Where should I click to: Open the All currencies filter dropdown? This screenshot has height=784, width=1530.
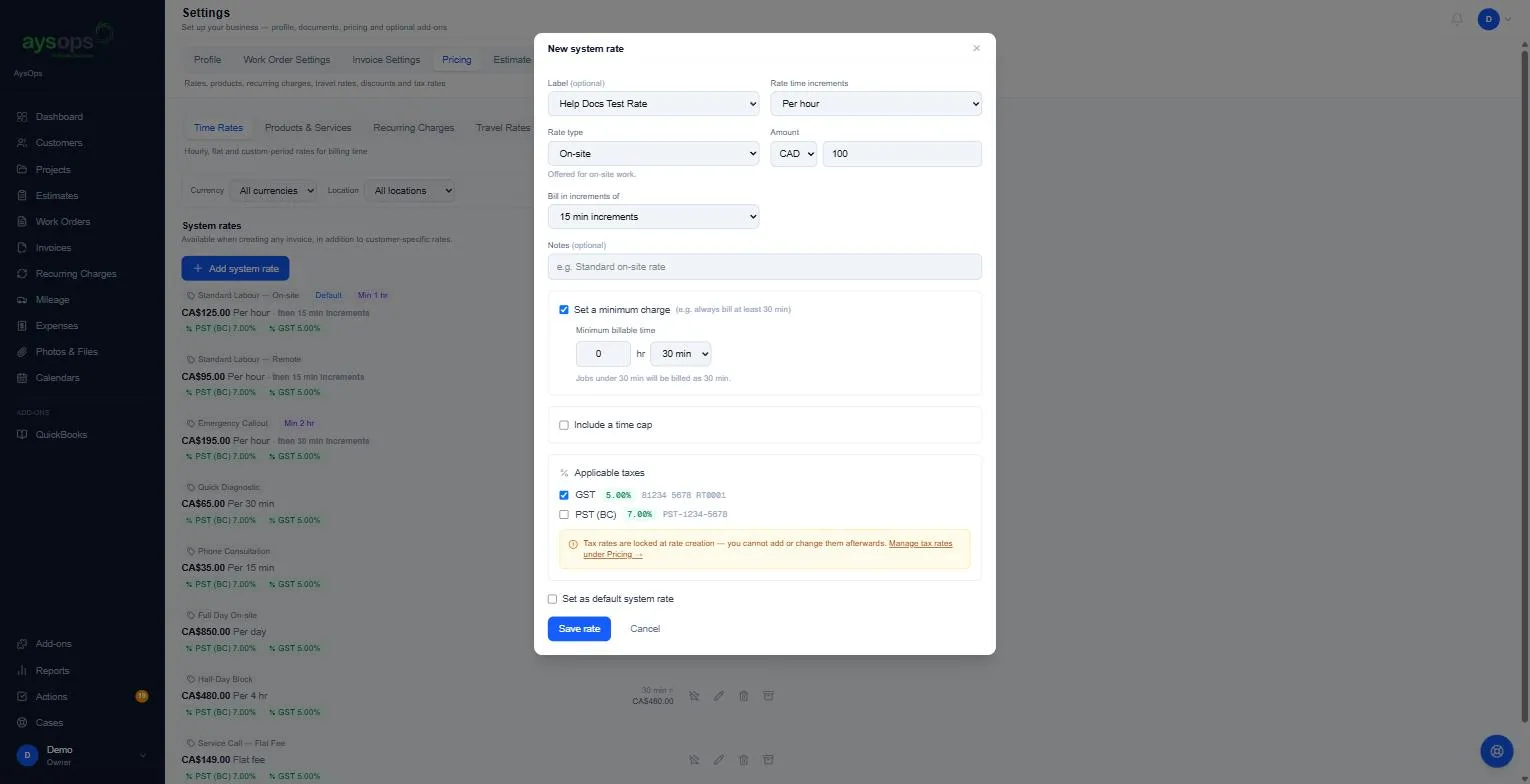tap(273, 190)
